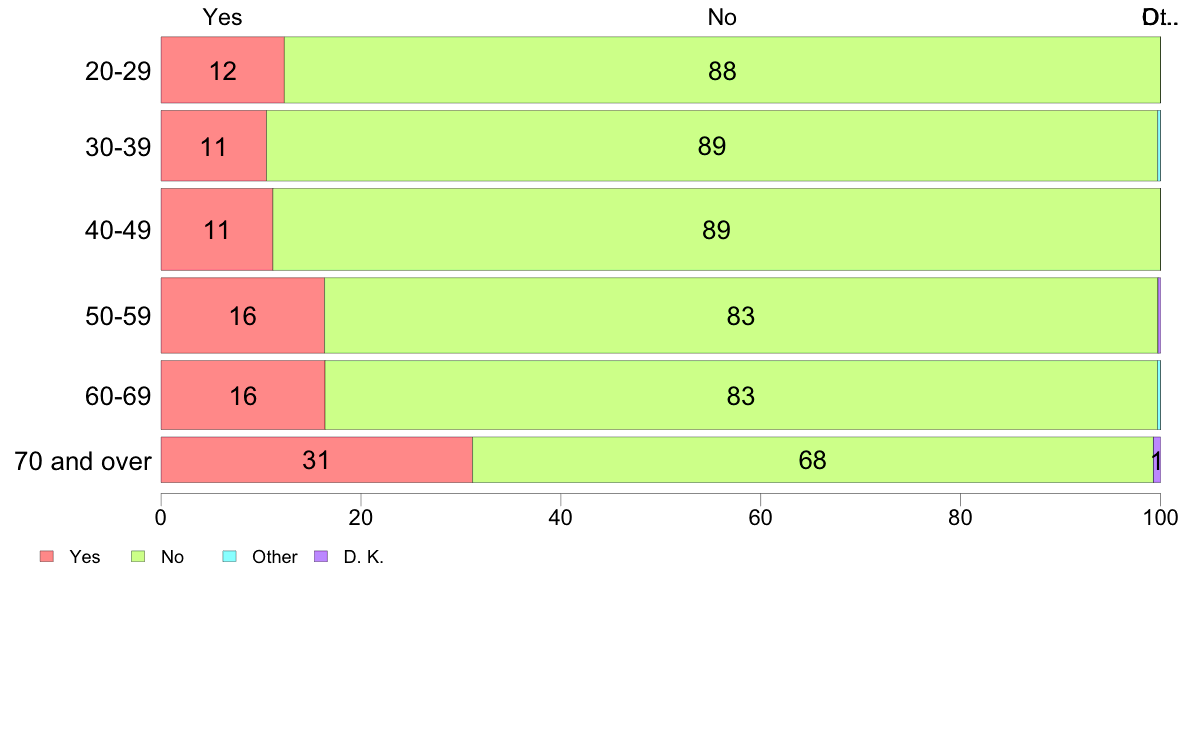Click the 40-49 age group label
The width and height of the screenshot is (1188, 736).
(118, 230)
